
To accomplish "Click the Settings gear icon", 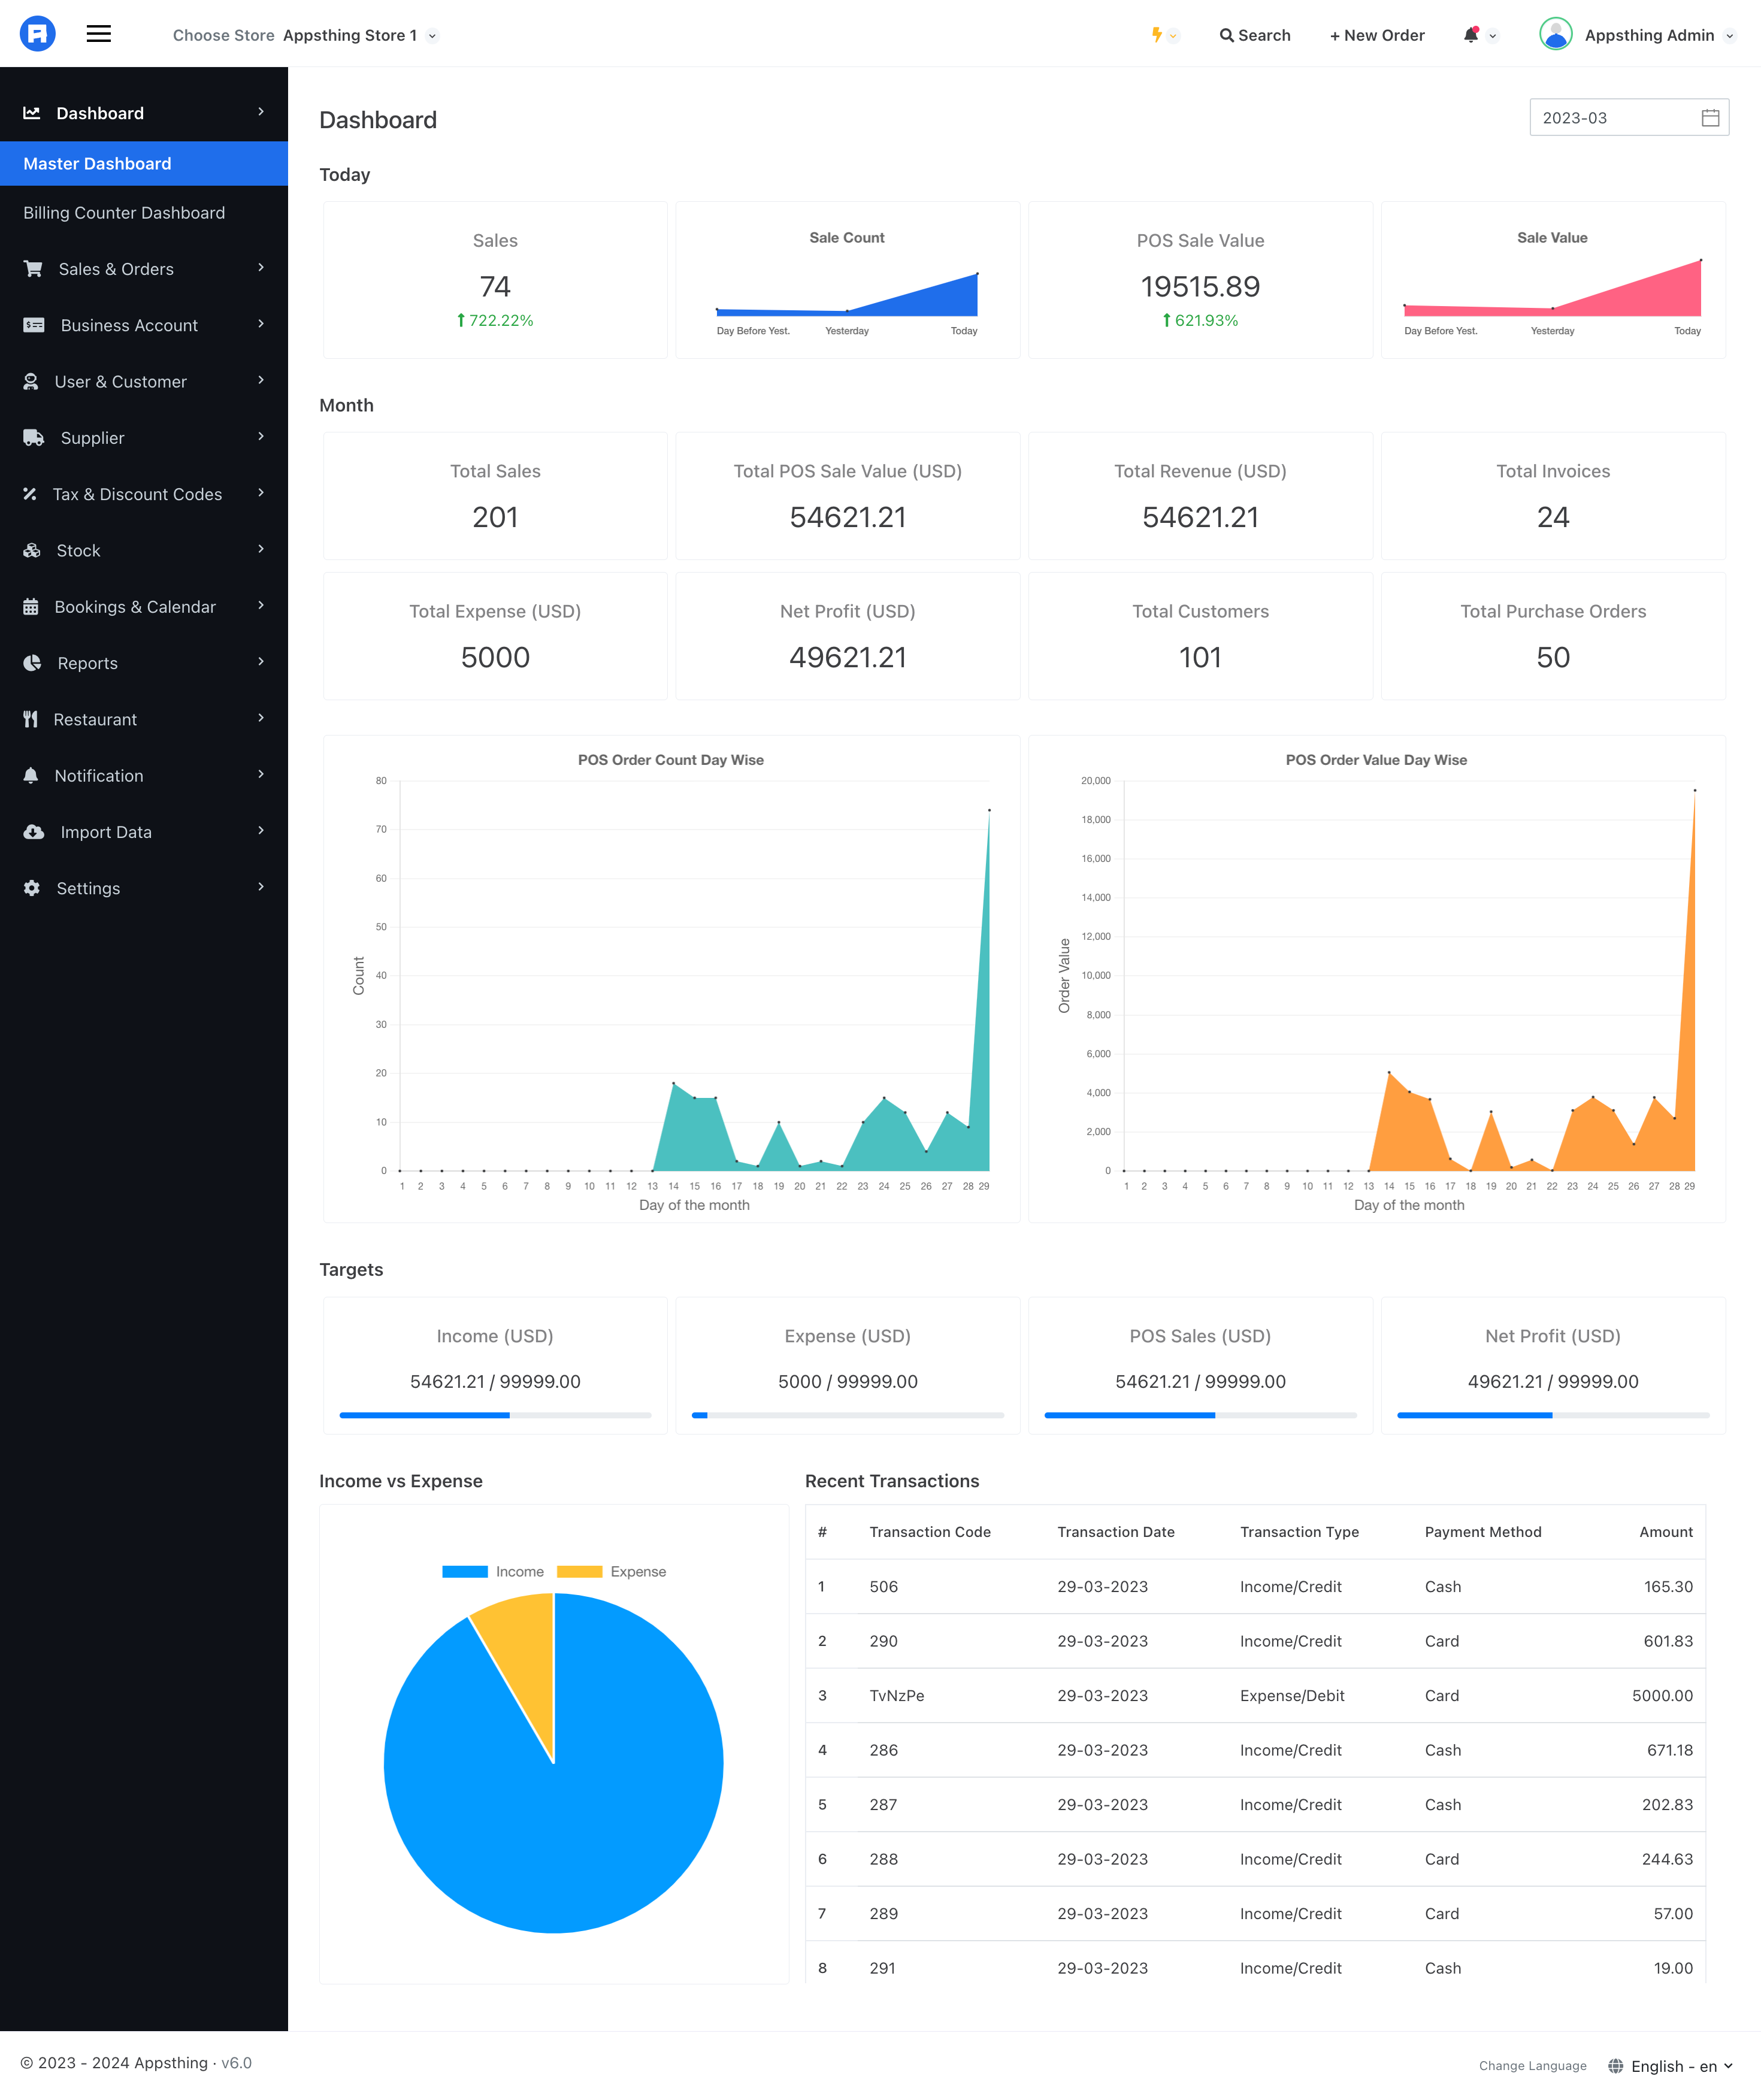I will point(32,888).
